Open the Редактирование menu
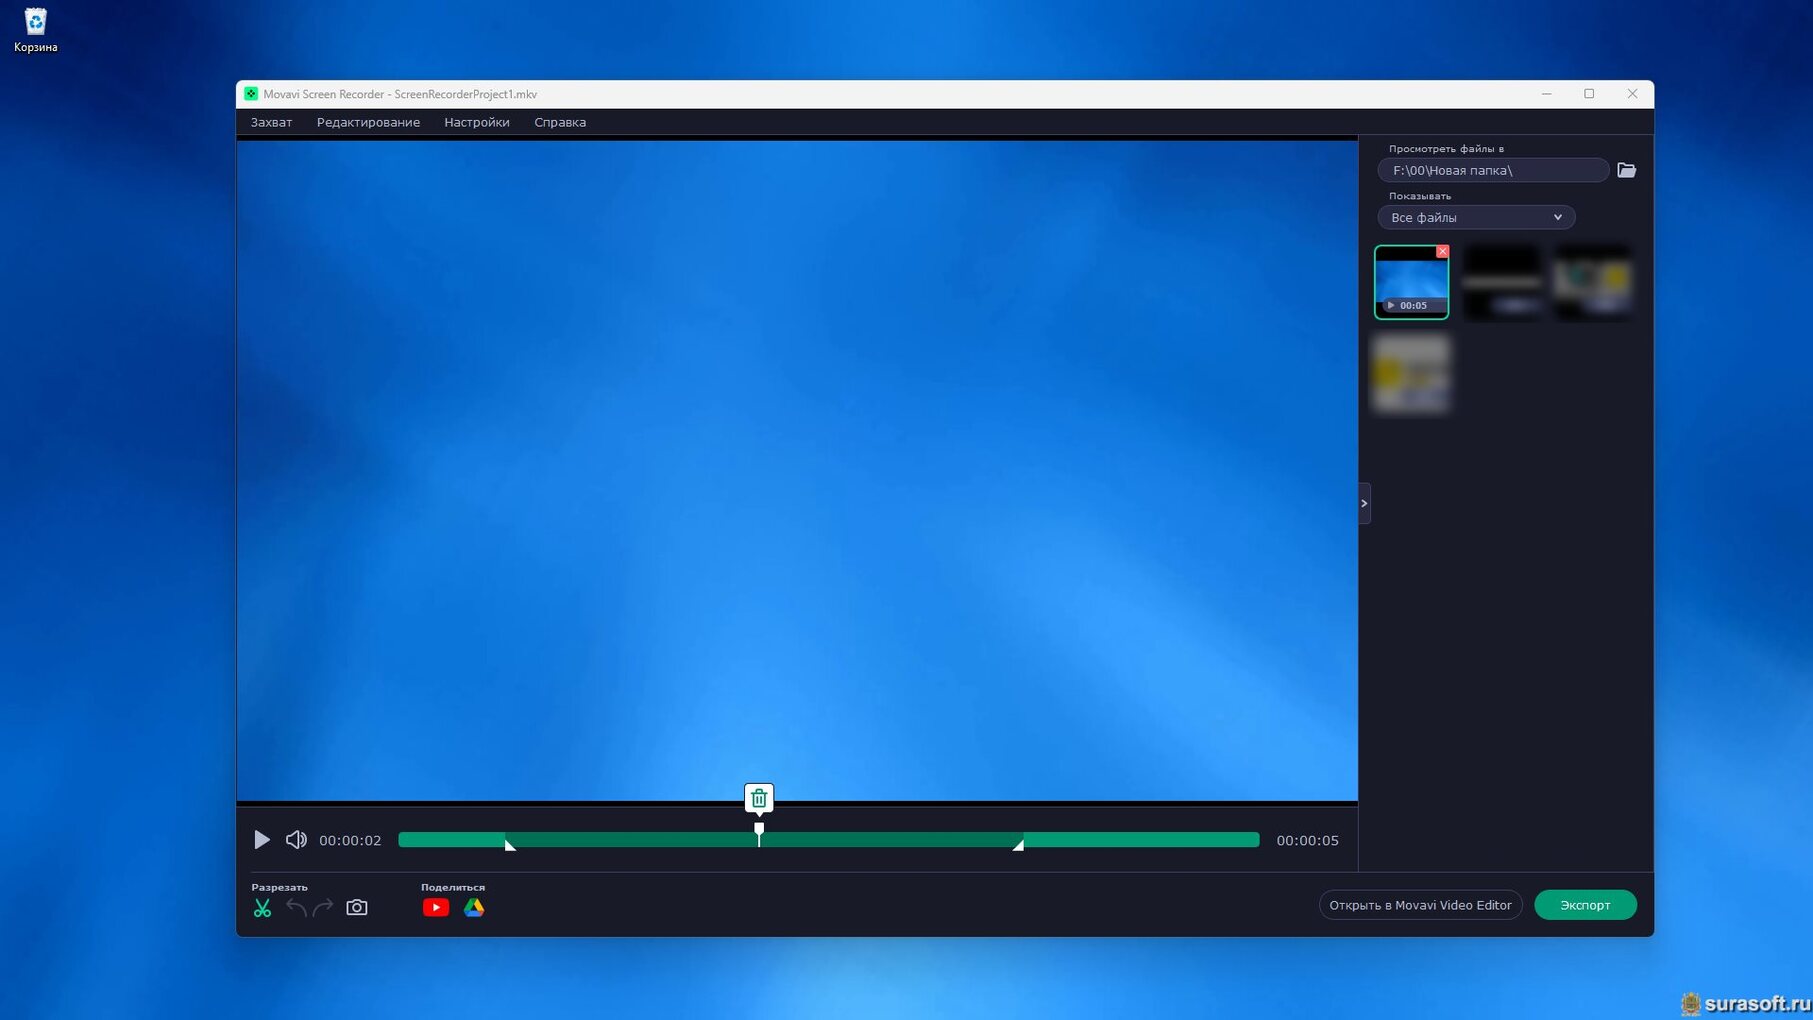 [368, 122]
